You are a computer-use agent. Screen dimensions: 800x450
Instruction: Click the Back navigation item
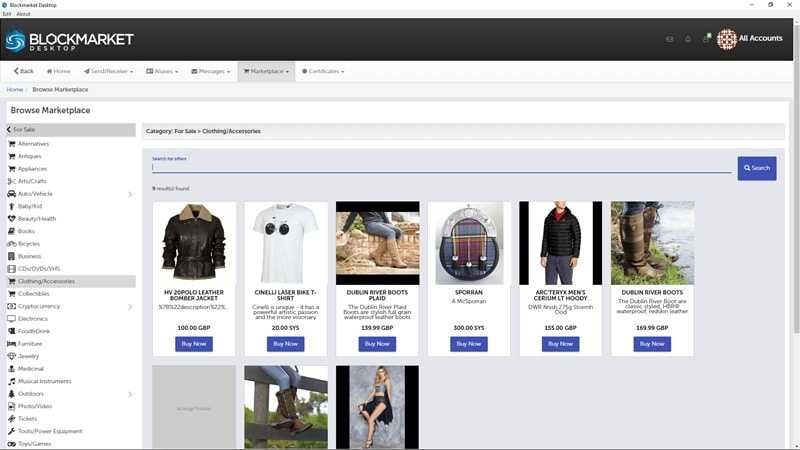[x=23, y=71]
